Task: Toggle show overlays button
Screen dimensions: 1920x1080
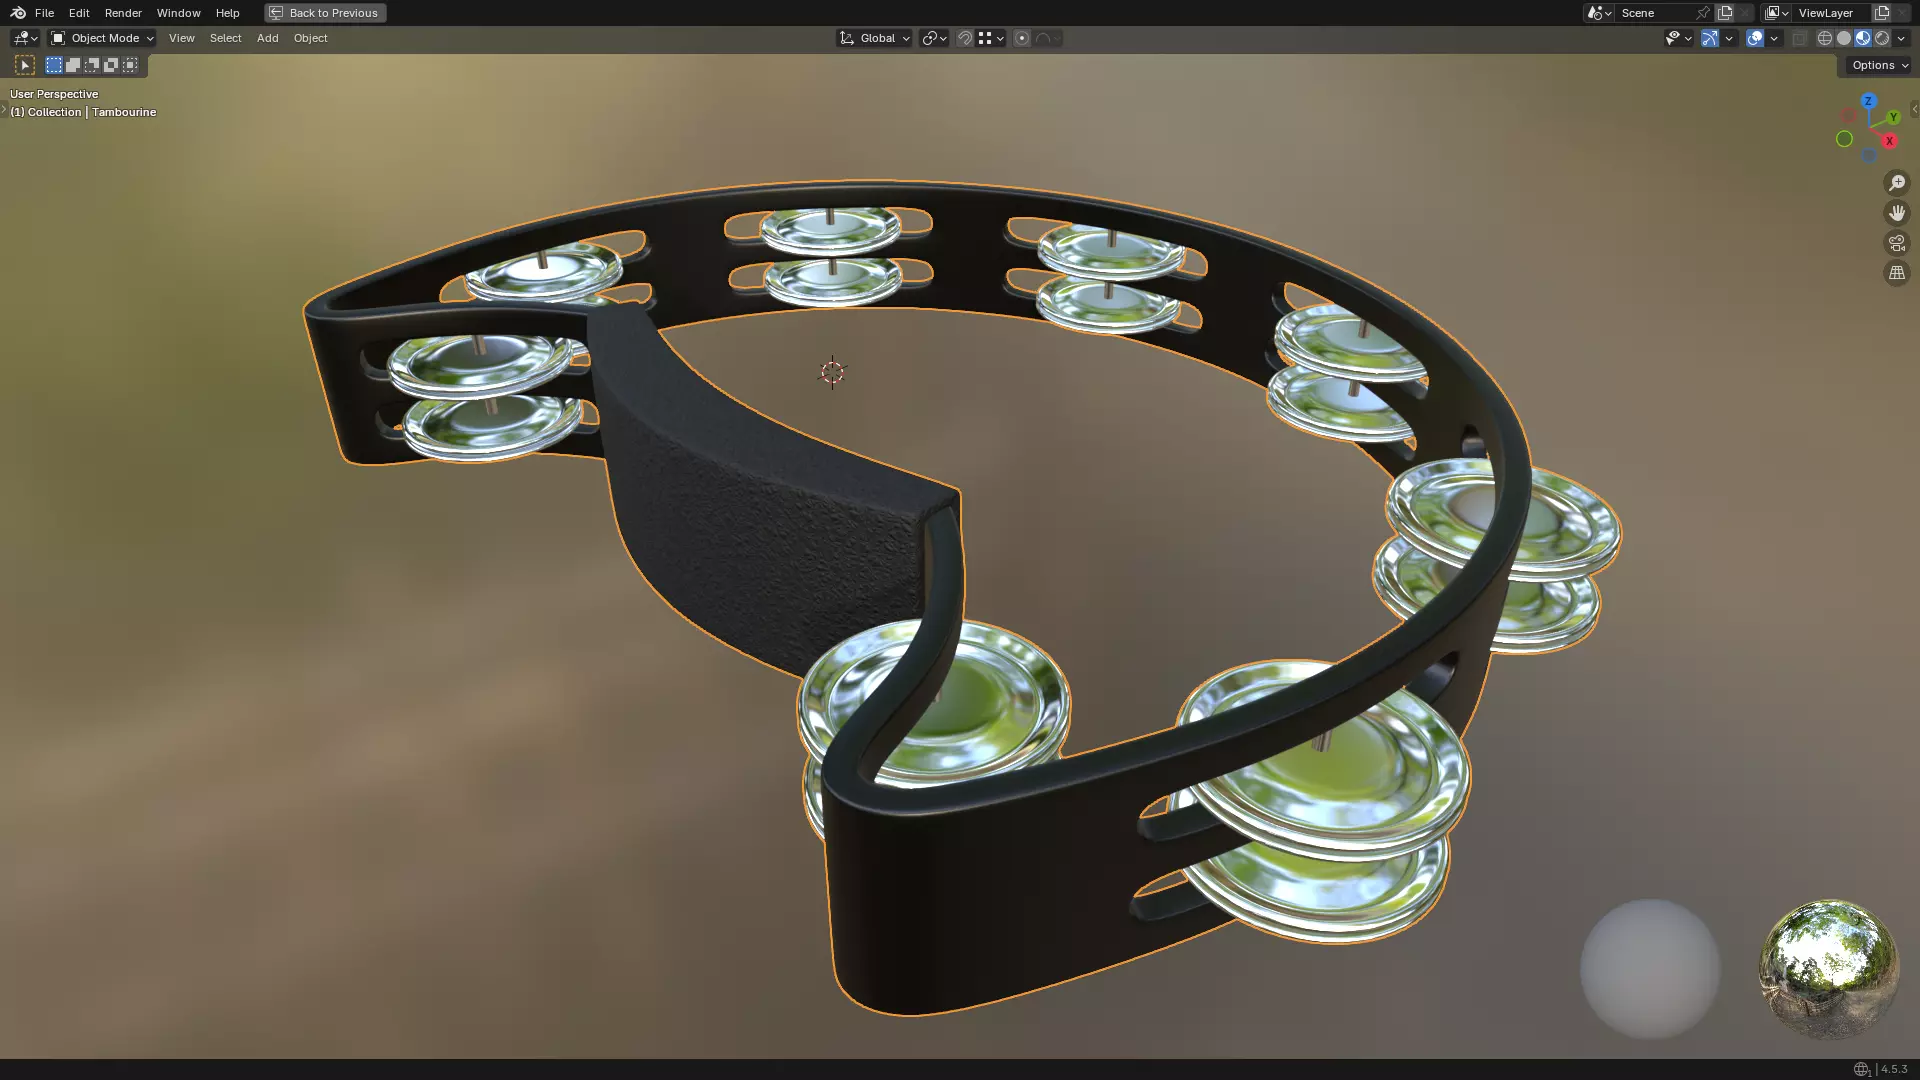Action: pos(1755,38)
